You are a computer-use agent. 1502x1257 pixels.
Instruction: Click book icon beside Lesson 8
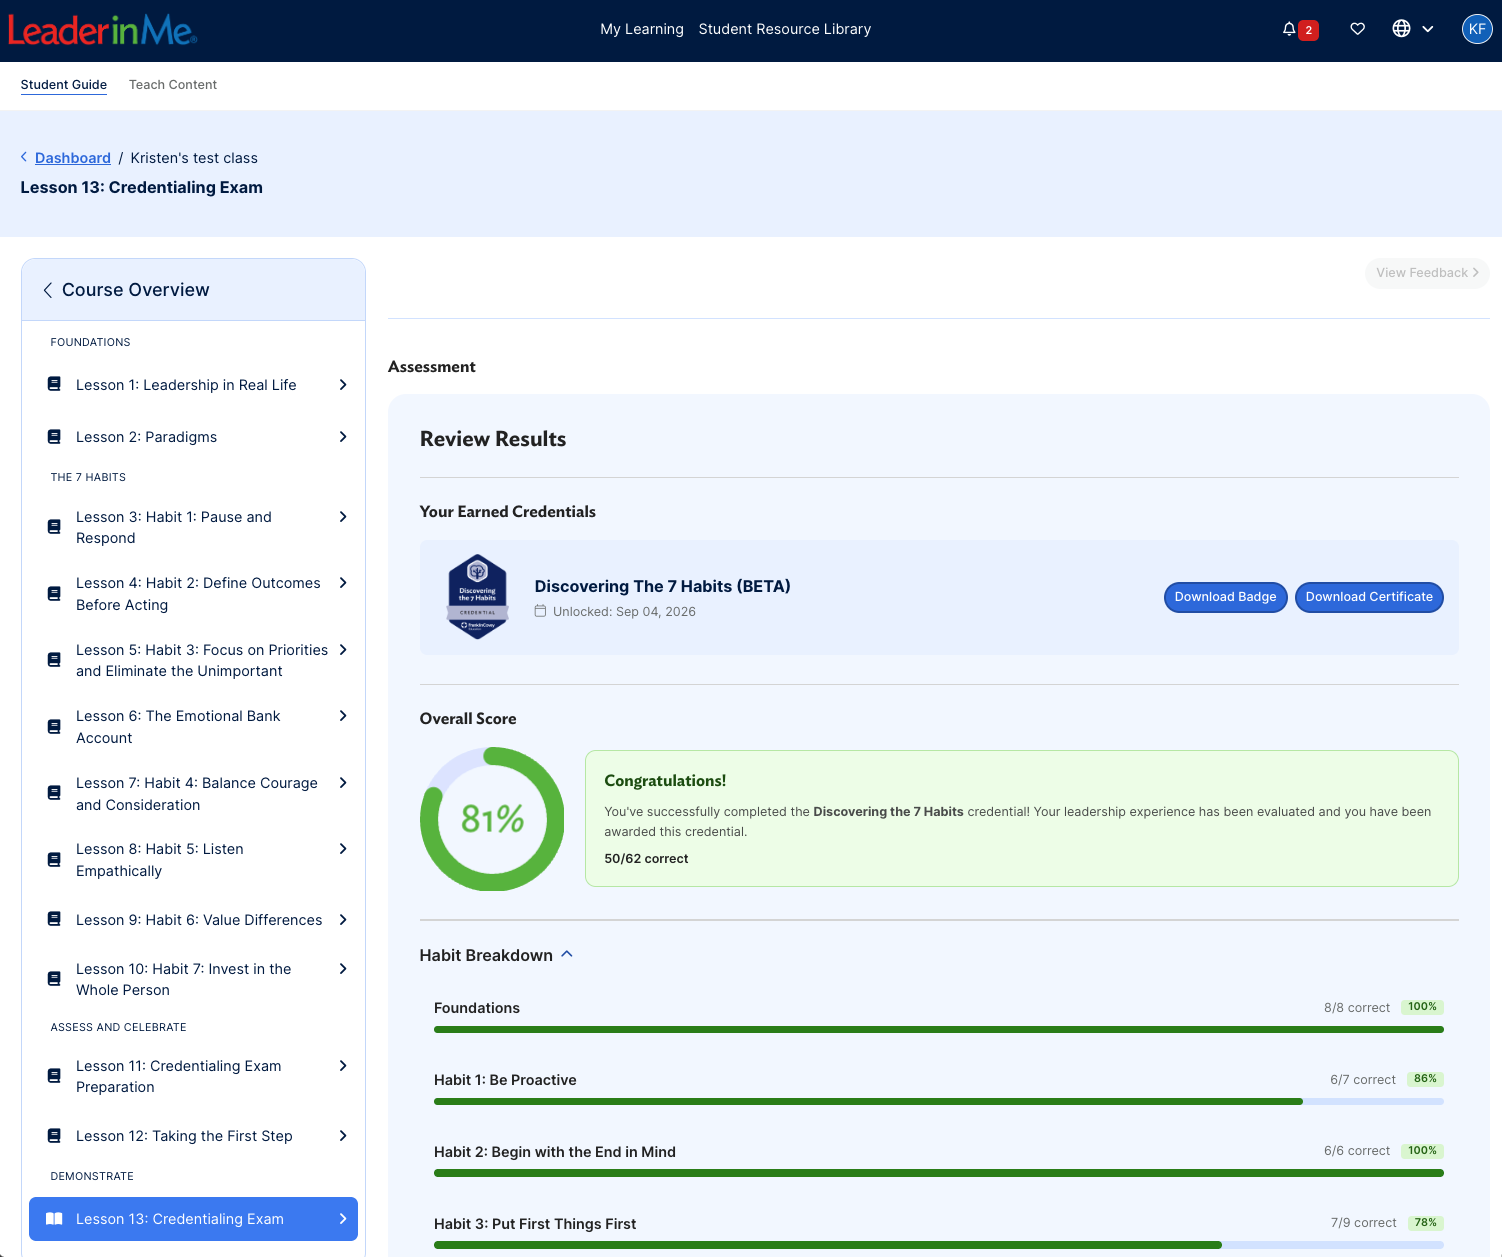[55, 860]
